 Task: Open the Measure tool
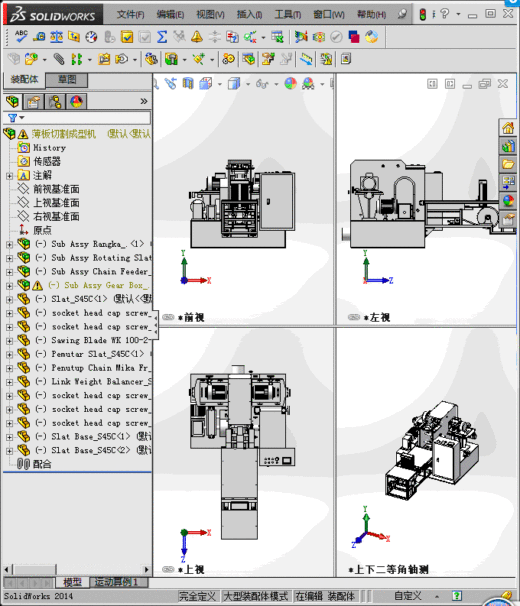(39, 37)
